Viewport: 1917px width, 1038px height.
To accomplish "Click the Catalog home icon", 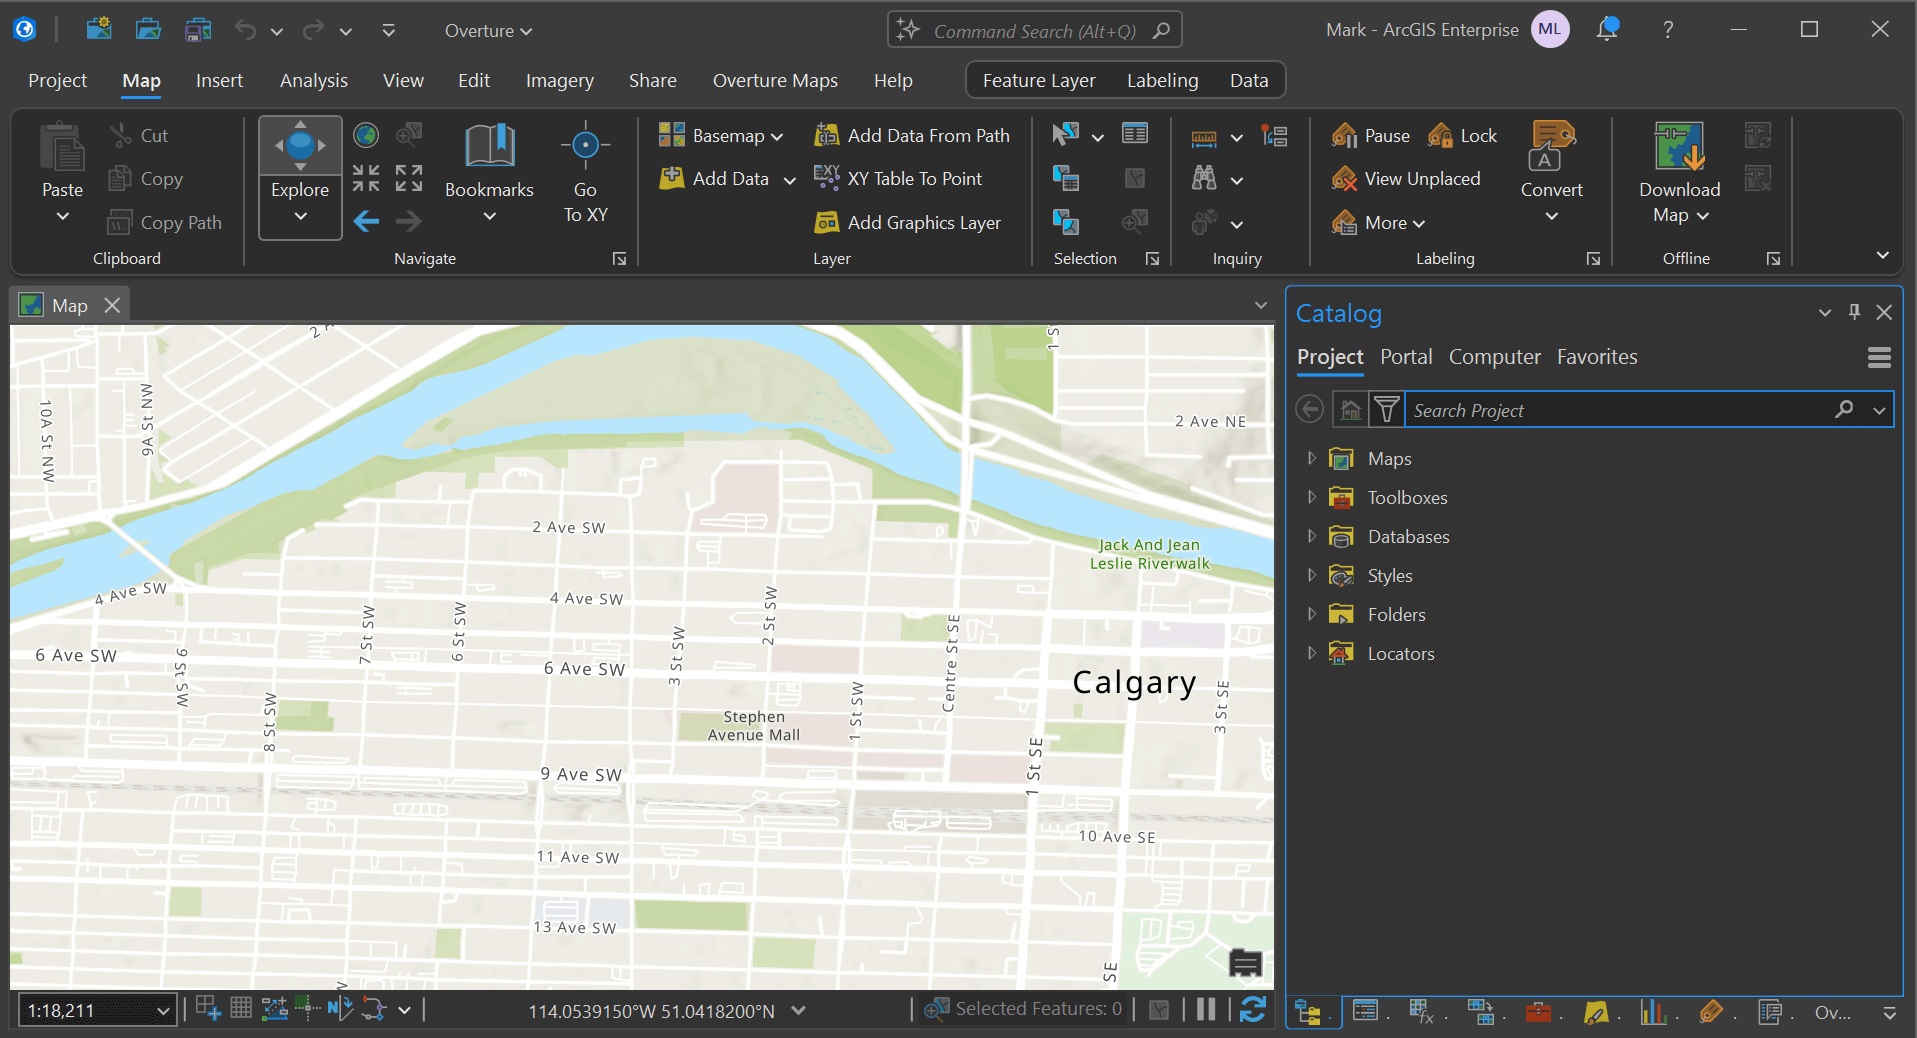I will point(1350,410).
